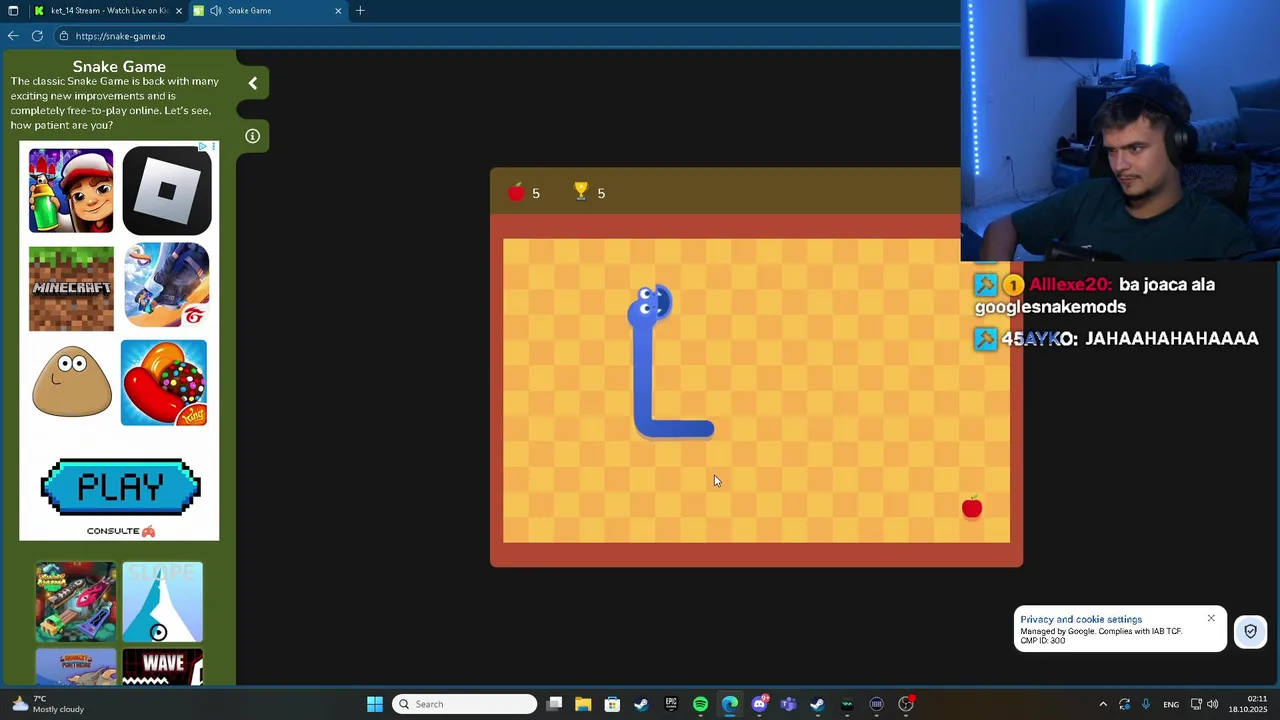Click the CONSULTE text under PLAY
Image resolution: width=1280 pixels, height=720 pixels.
(113, 531)
